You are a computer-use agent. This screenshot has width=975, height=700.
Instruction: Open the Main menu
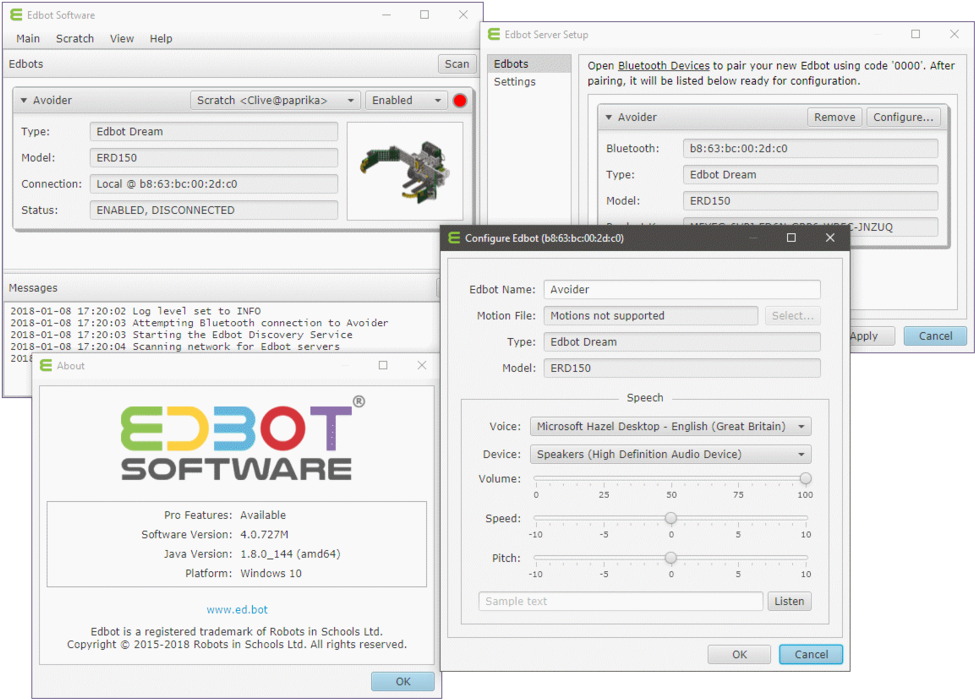(28, 39)
